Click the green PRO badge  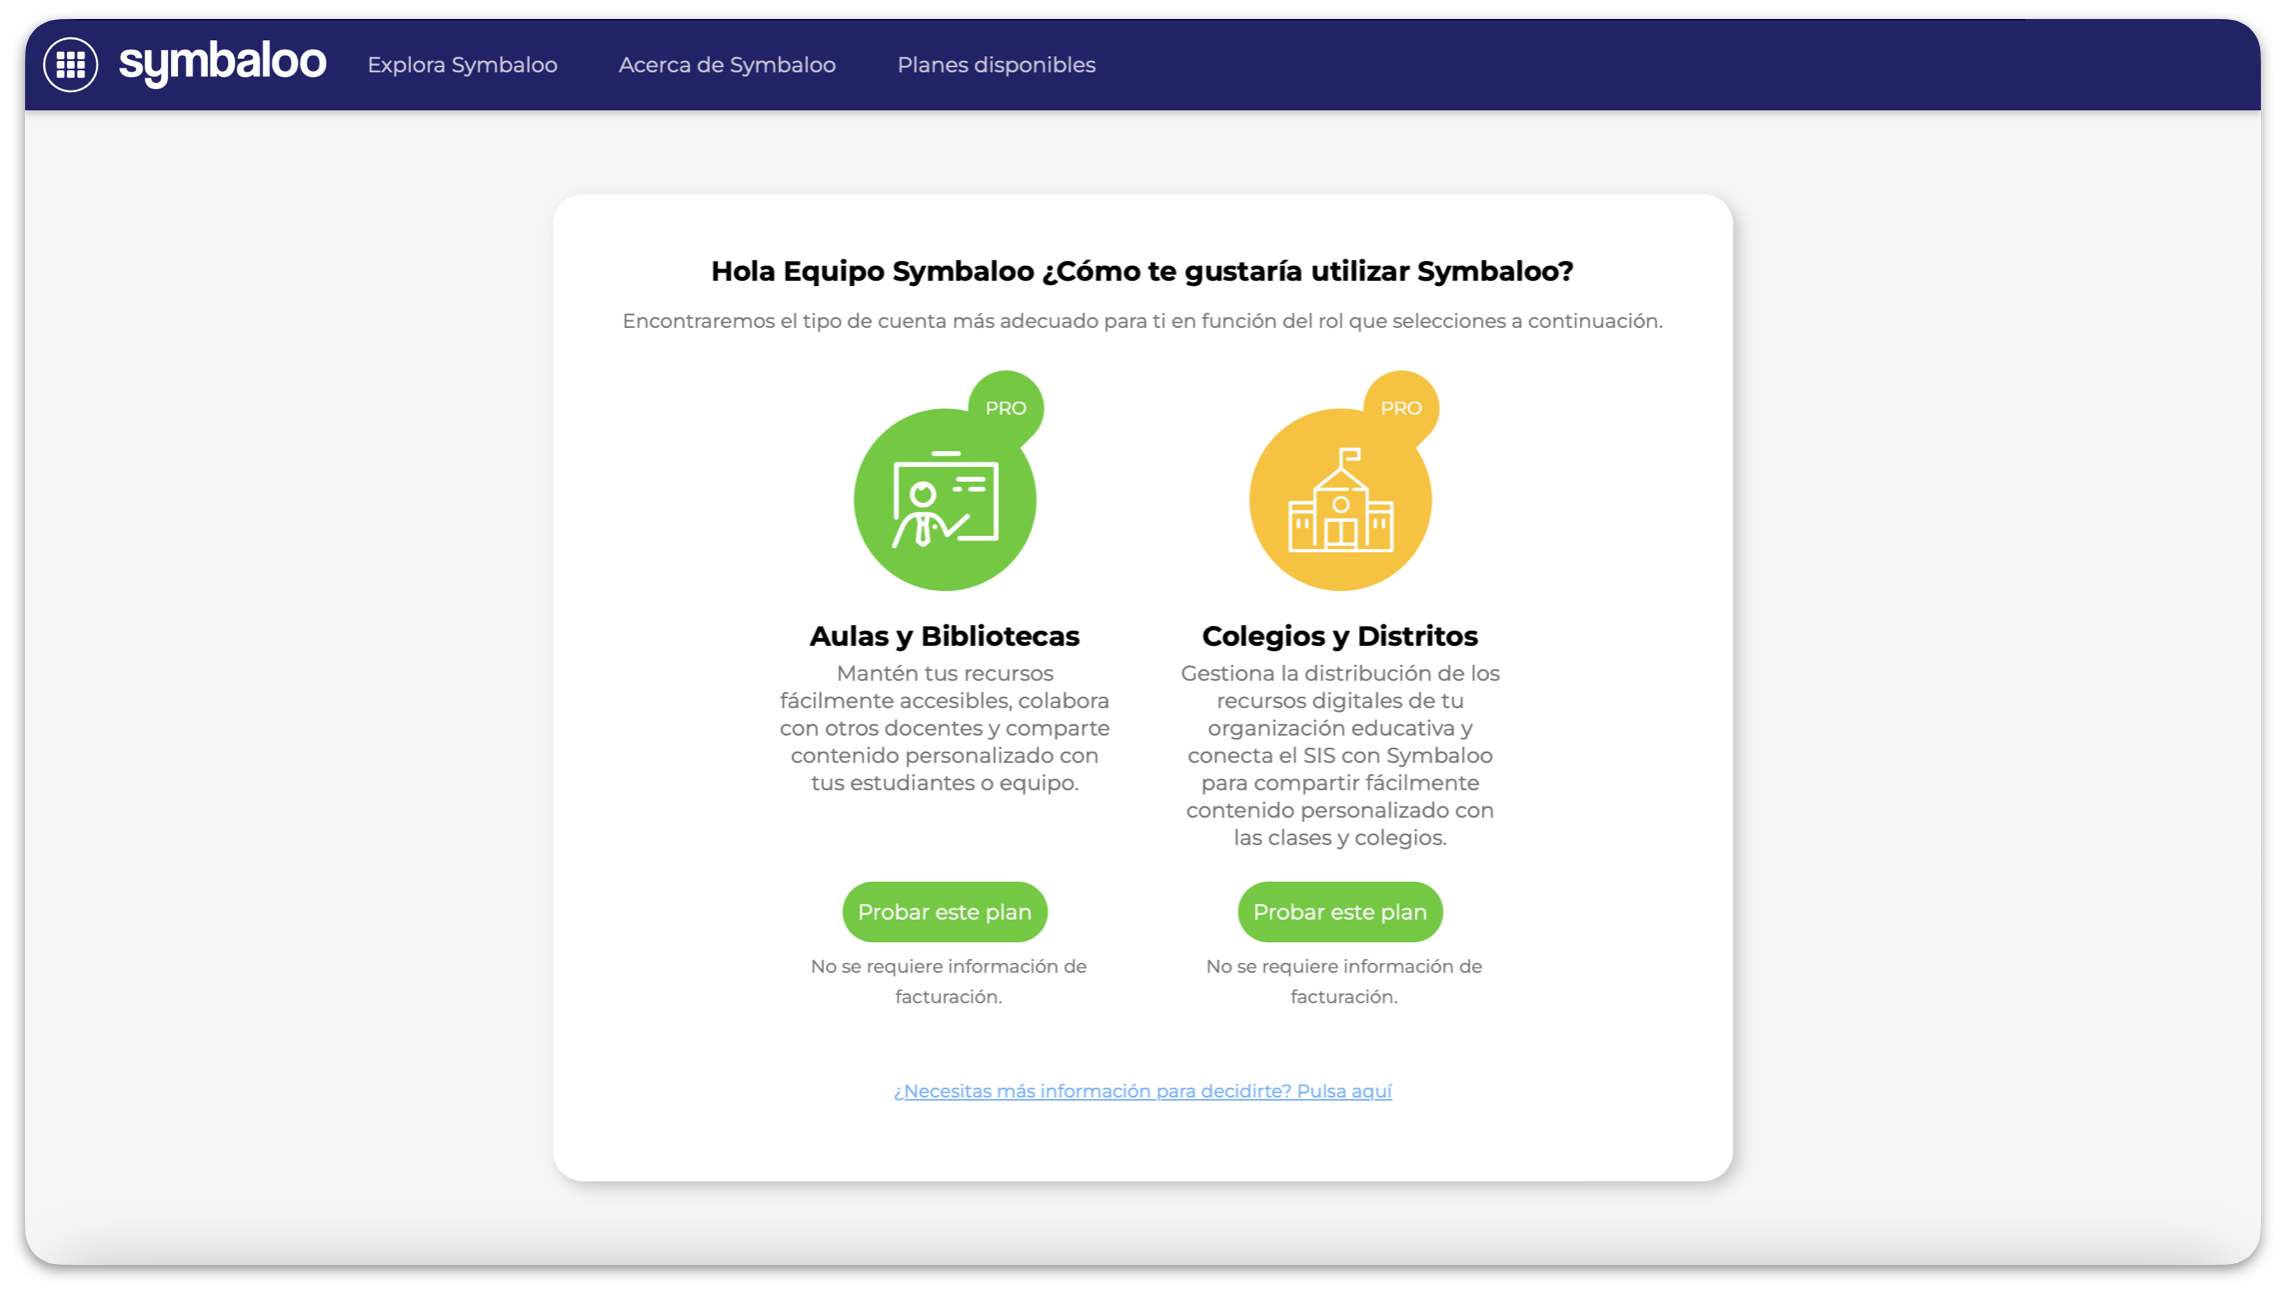point(1006,408)
